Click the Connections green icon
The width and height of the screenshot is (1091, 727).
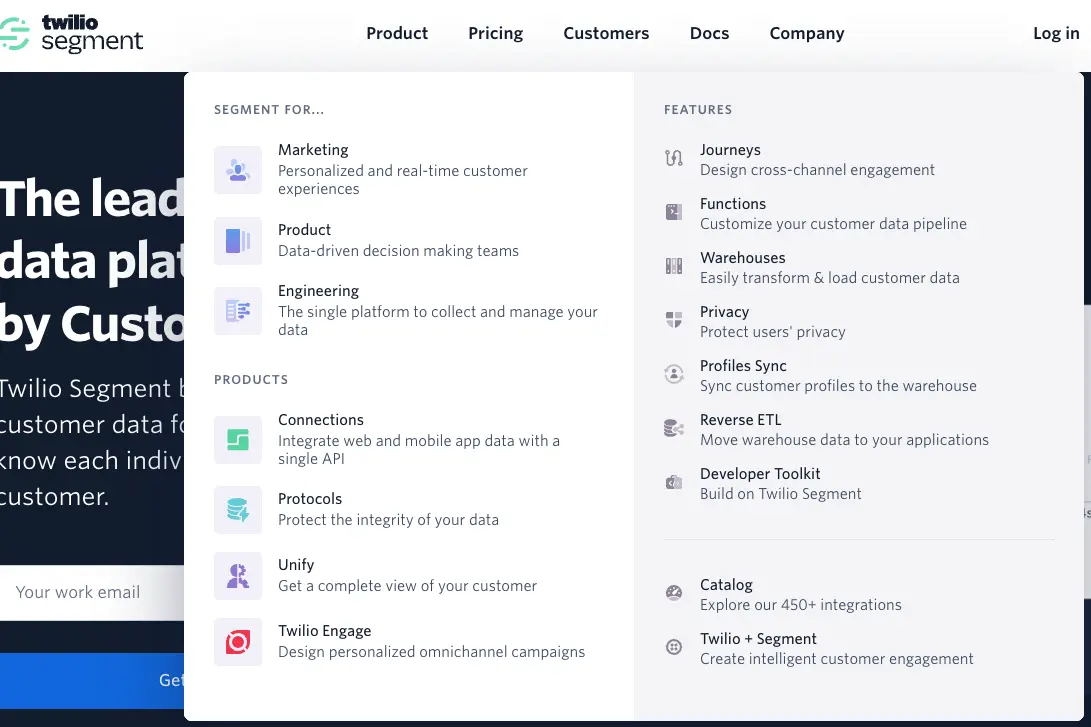(238, 440)
